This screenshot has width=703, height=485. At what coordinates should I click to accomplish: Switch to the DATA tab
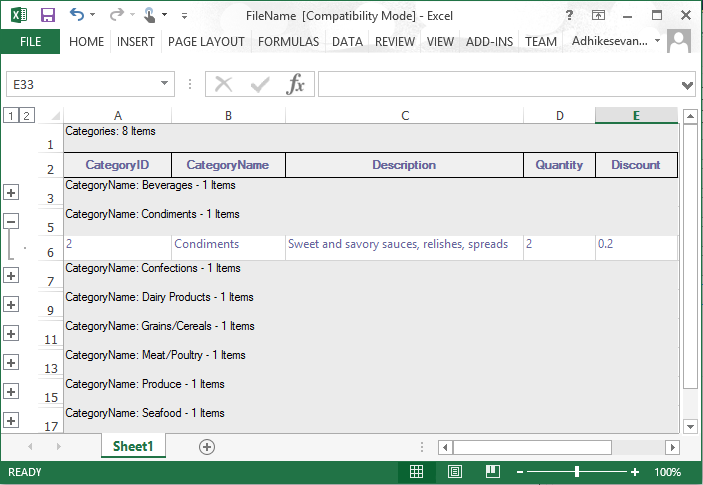pyautogui.click(x=347, y=42)
